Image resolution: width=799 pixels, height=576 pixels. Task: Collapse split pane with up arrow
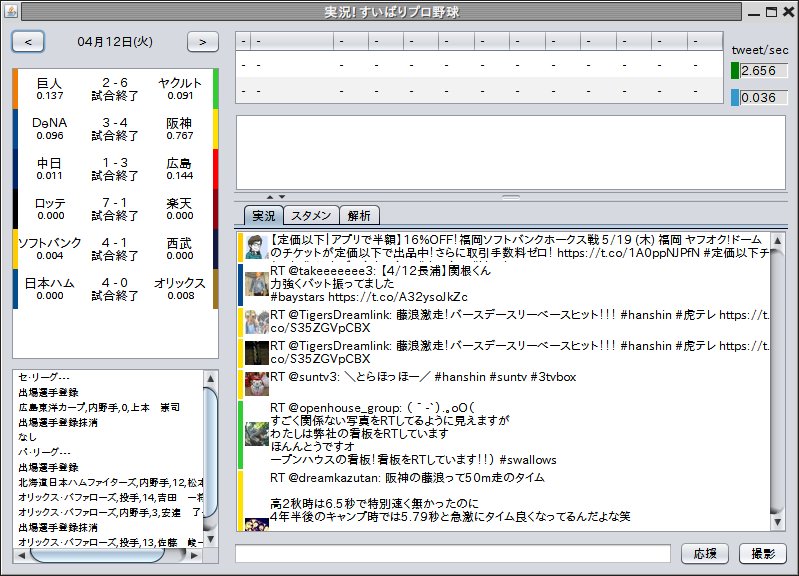270,197
